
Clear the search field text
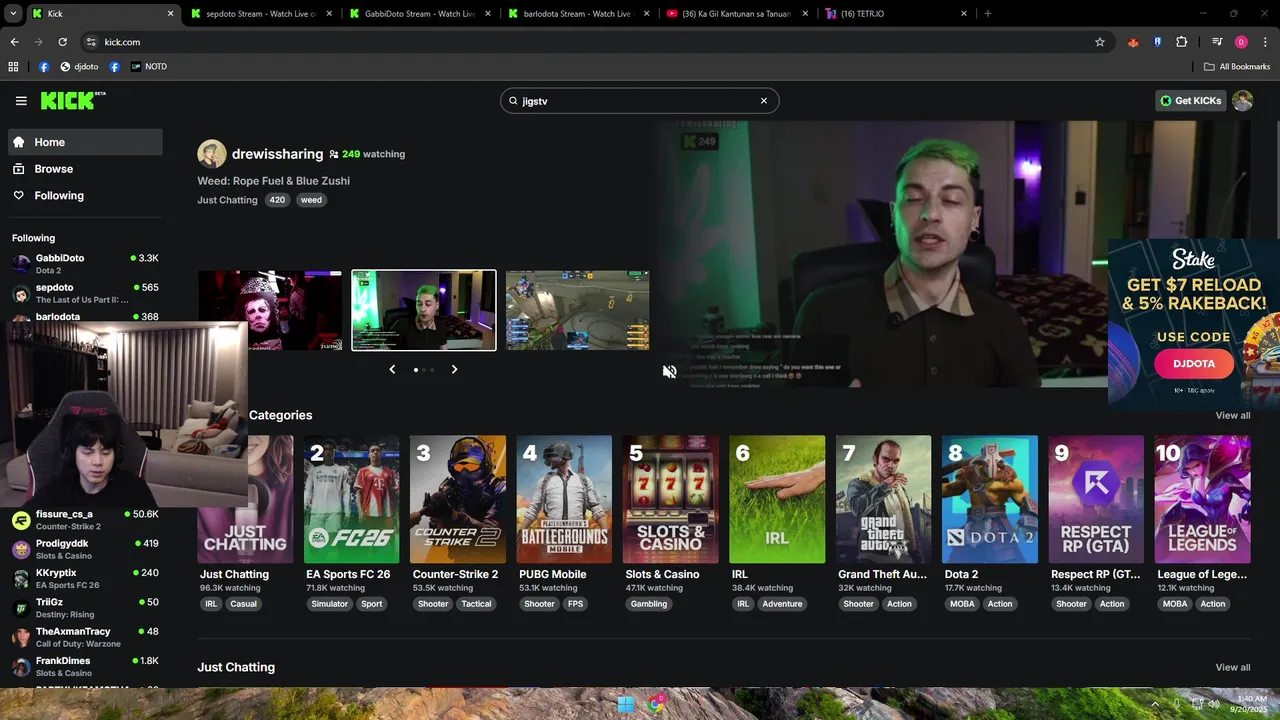(764, 101)
